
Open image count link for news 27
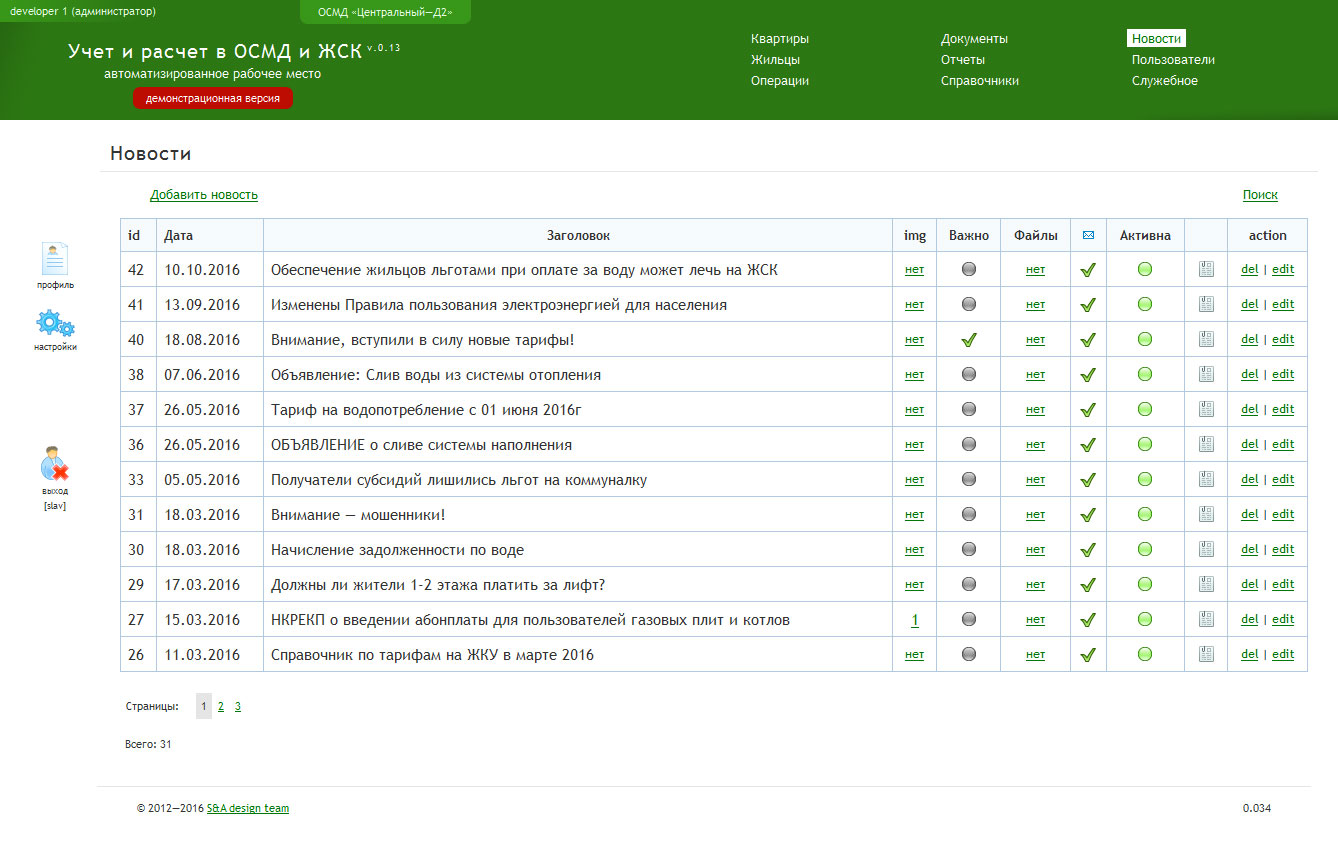click(915, 620)
